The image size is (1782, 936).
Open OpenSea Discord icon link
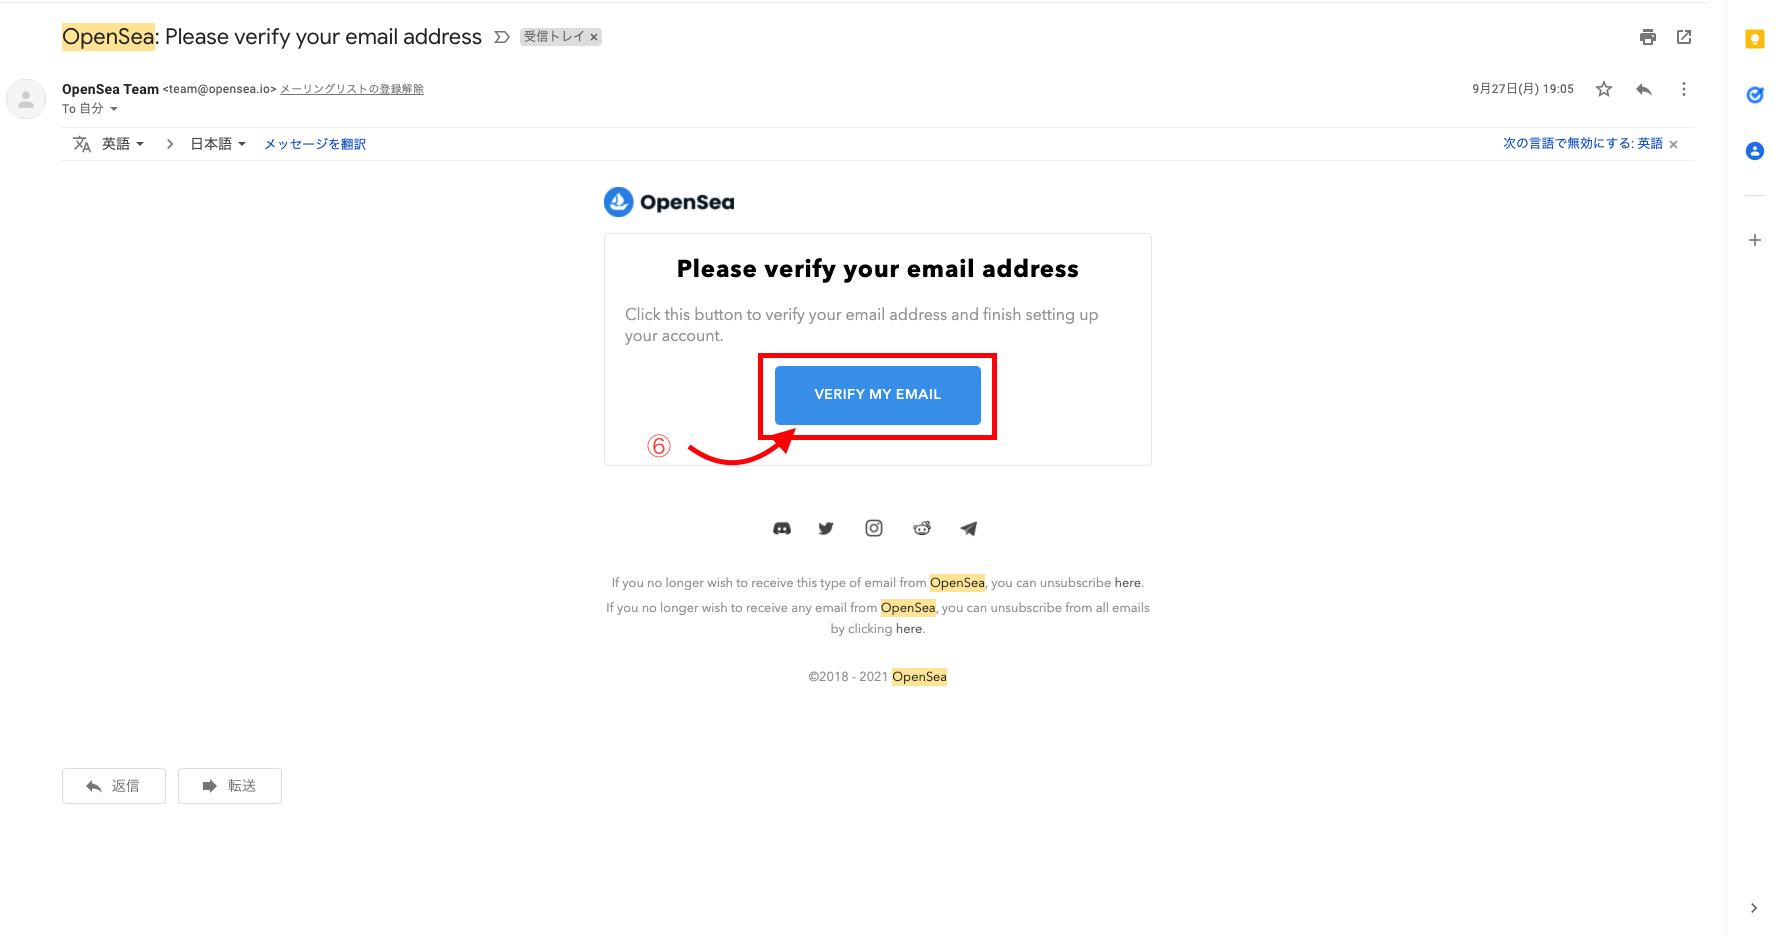click(x=782, y=528)
